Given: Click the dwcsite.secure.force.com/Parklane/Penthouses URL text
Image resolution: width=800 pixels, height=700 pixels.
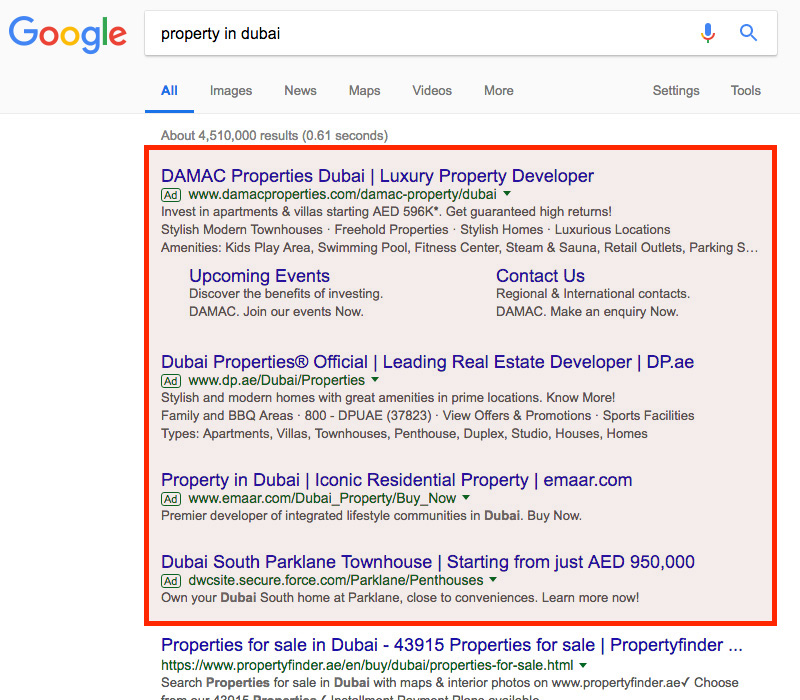Looking at the screenshot, I should 336,580.
